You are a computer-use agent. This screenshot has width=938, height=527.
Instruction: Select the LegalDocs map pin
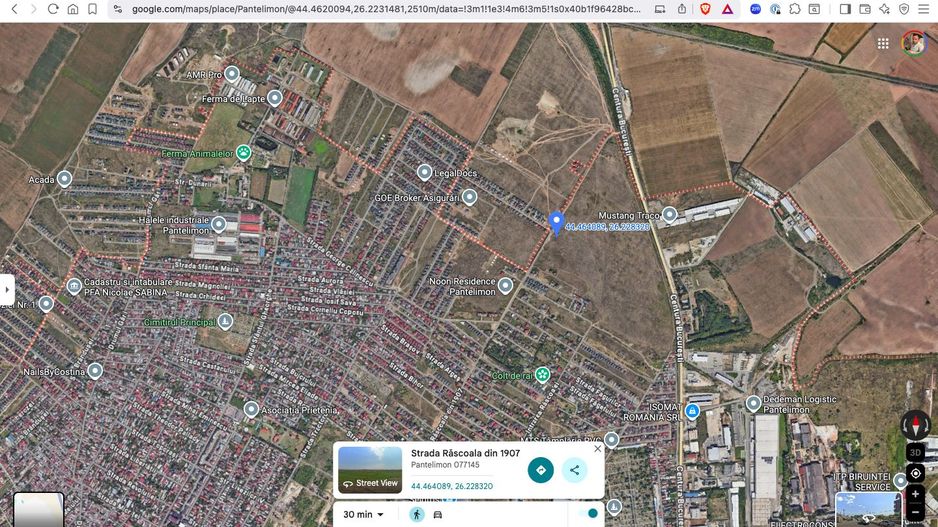coord(424,173)
